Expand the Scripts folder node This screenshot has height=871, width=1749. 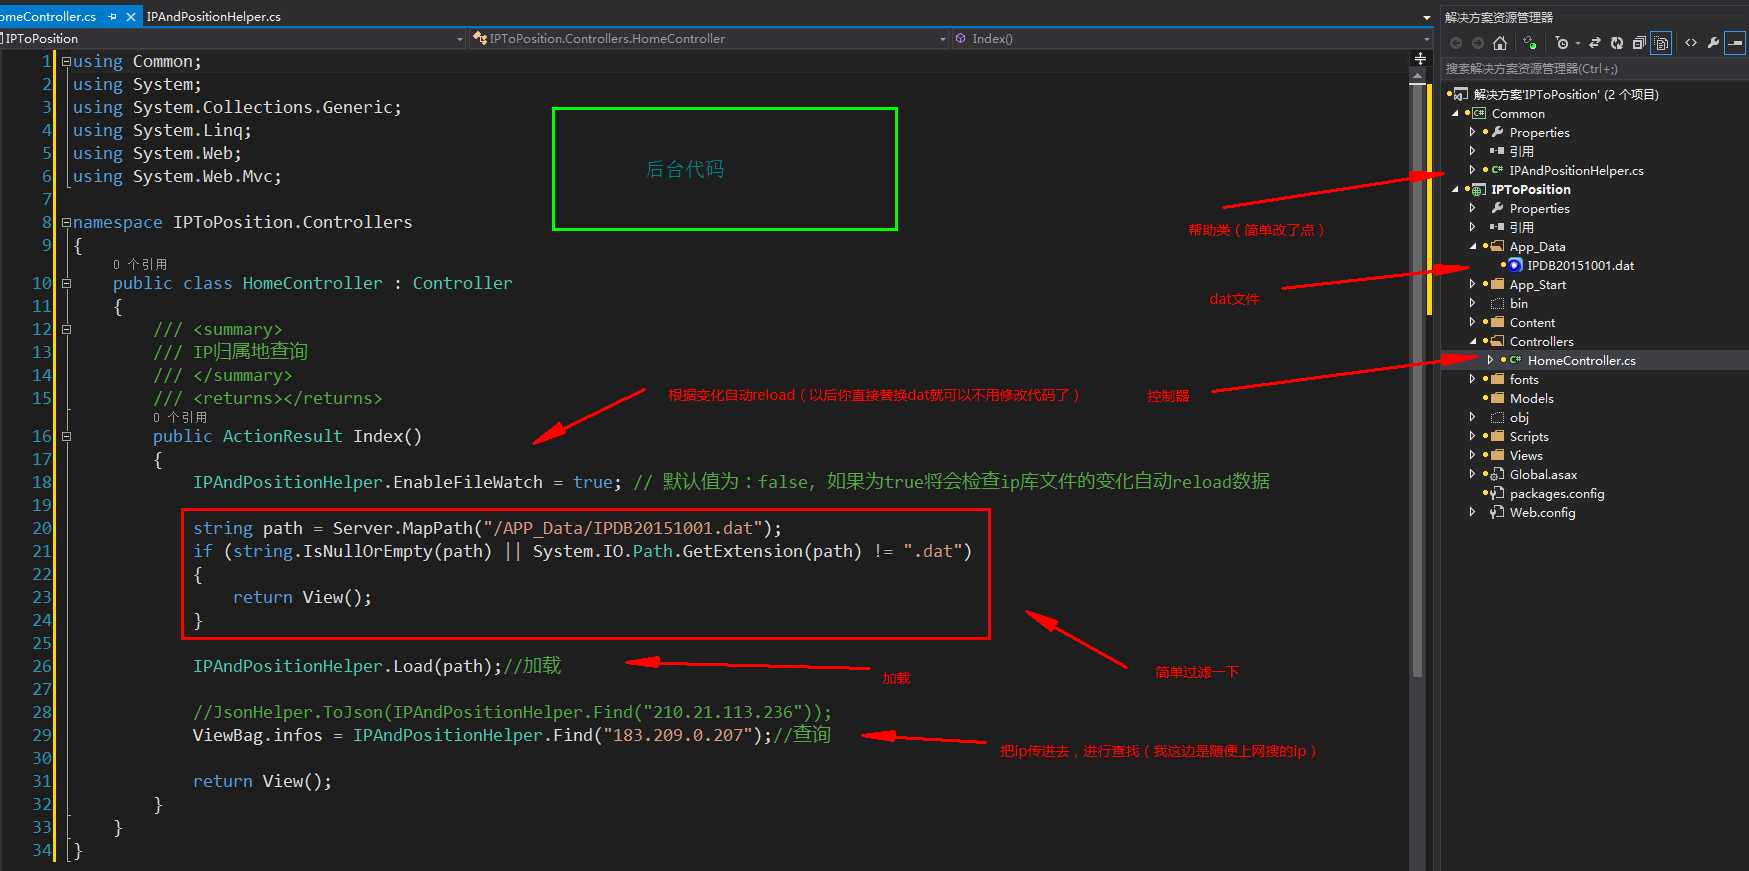(x=1473, y=436)
